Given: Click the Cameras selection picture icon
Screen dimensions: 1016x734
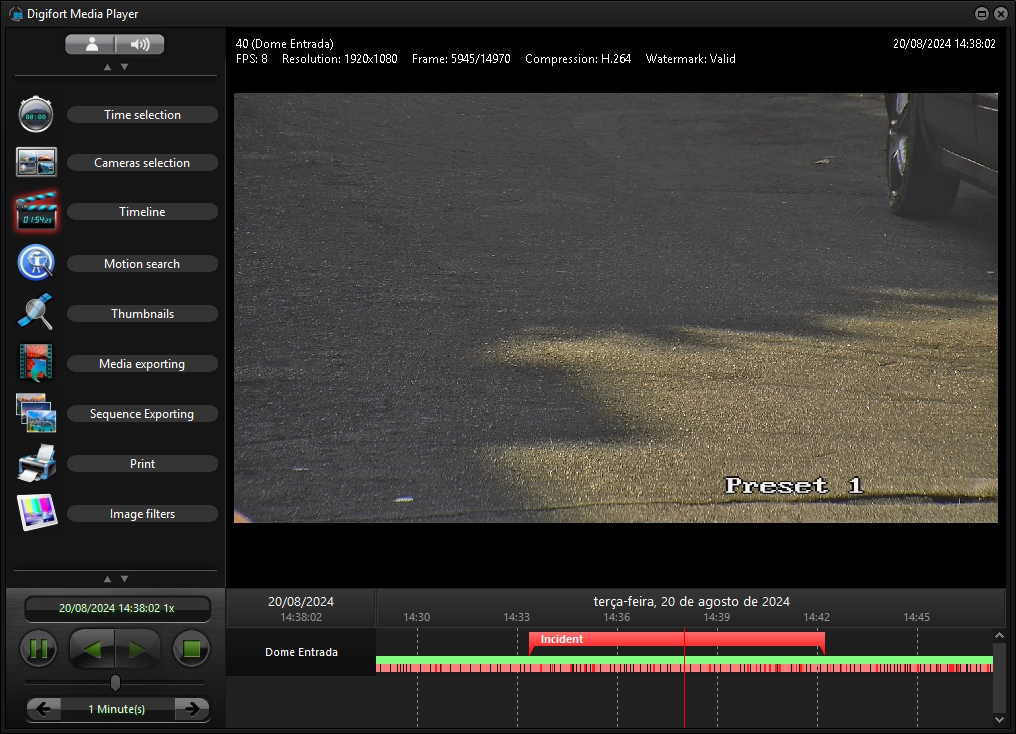Looking at the screenshot, I should pyautogui.click(x=36, y=162).
